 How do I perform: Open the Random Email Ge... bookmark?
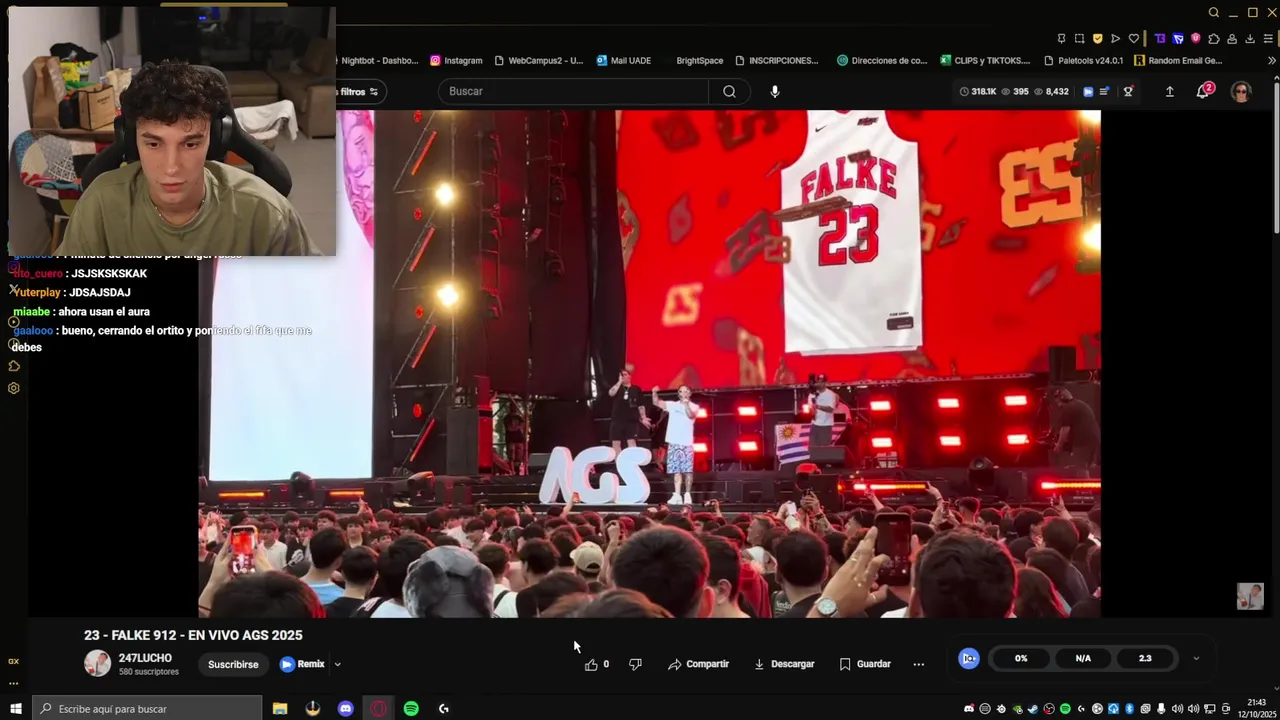[x=1178, y=60]
